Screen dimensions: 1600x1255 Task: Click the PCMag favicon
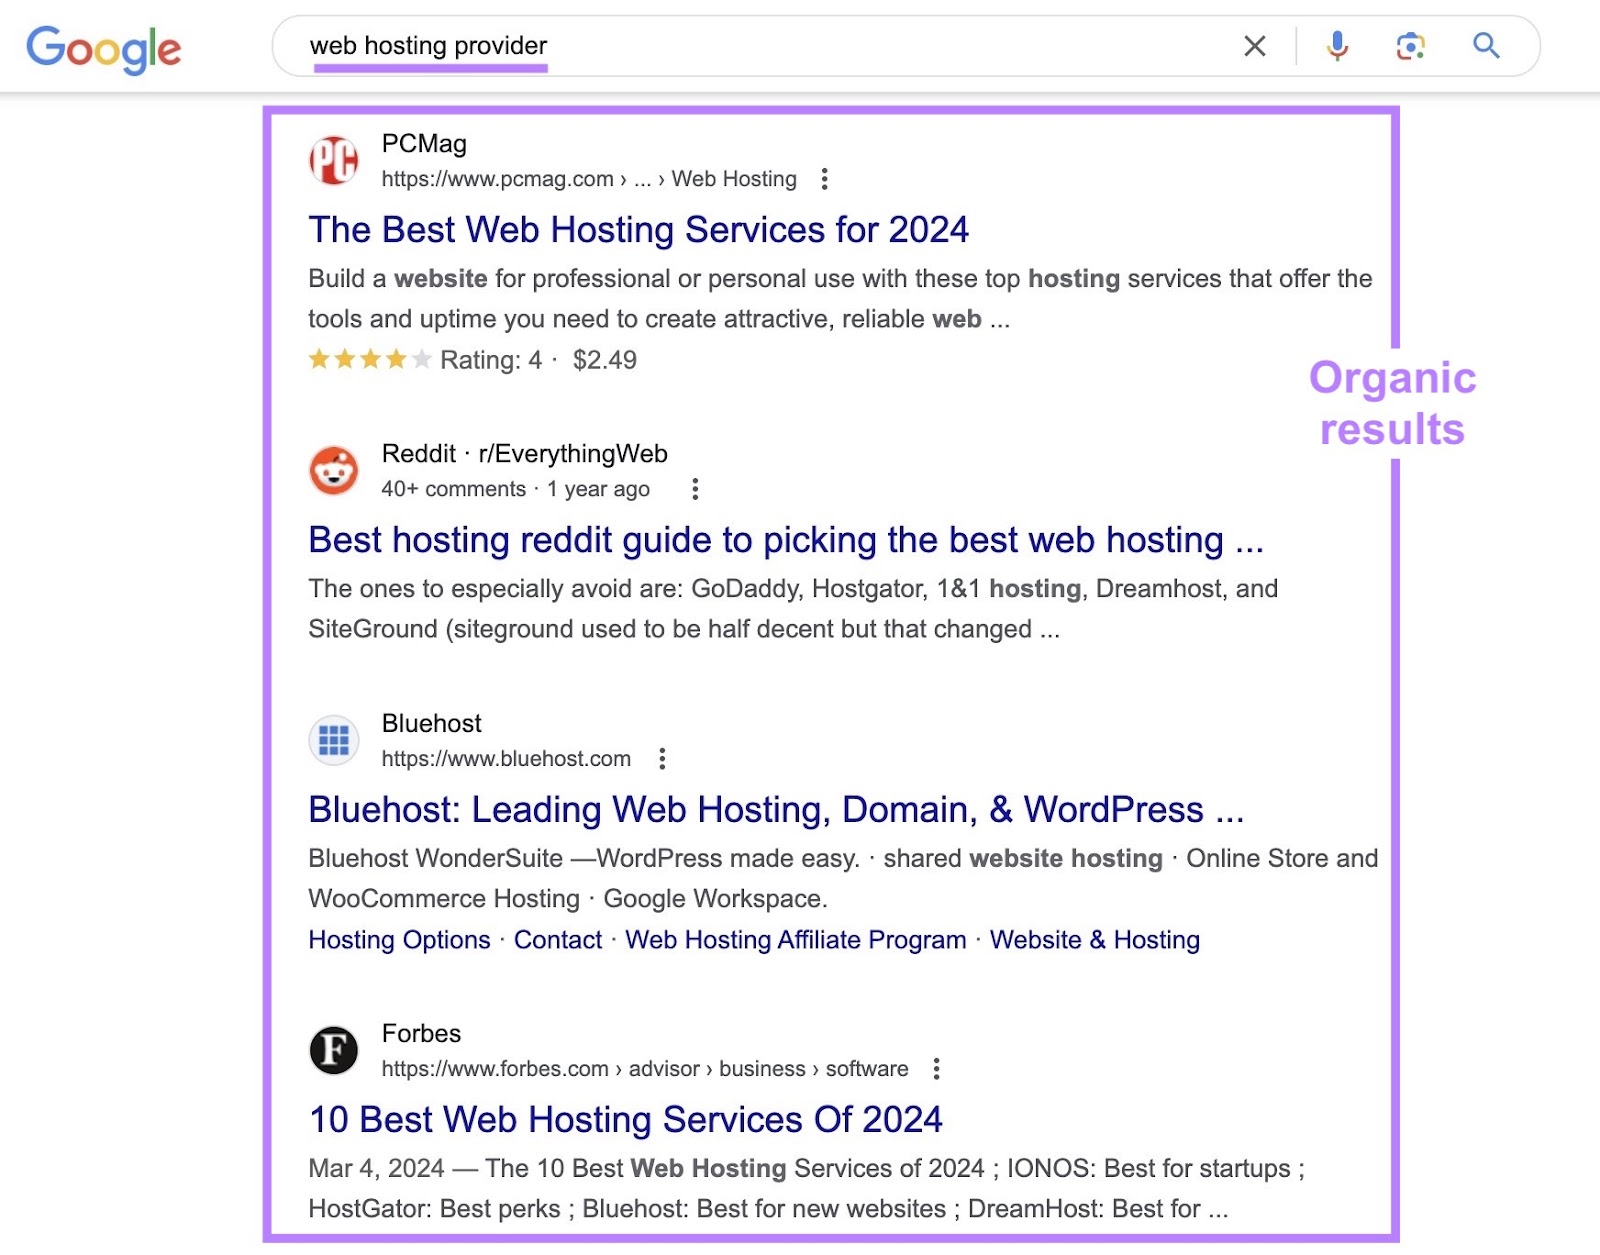[334, 160]
